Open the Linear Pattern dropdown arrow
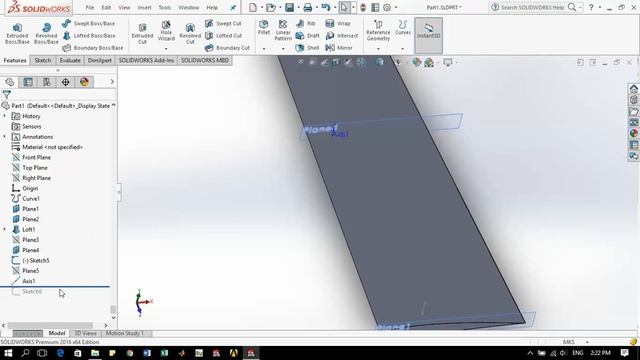This screenshot has width=640, height=360. click(283, 49)
